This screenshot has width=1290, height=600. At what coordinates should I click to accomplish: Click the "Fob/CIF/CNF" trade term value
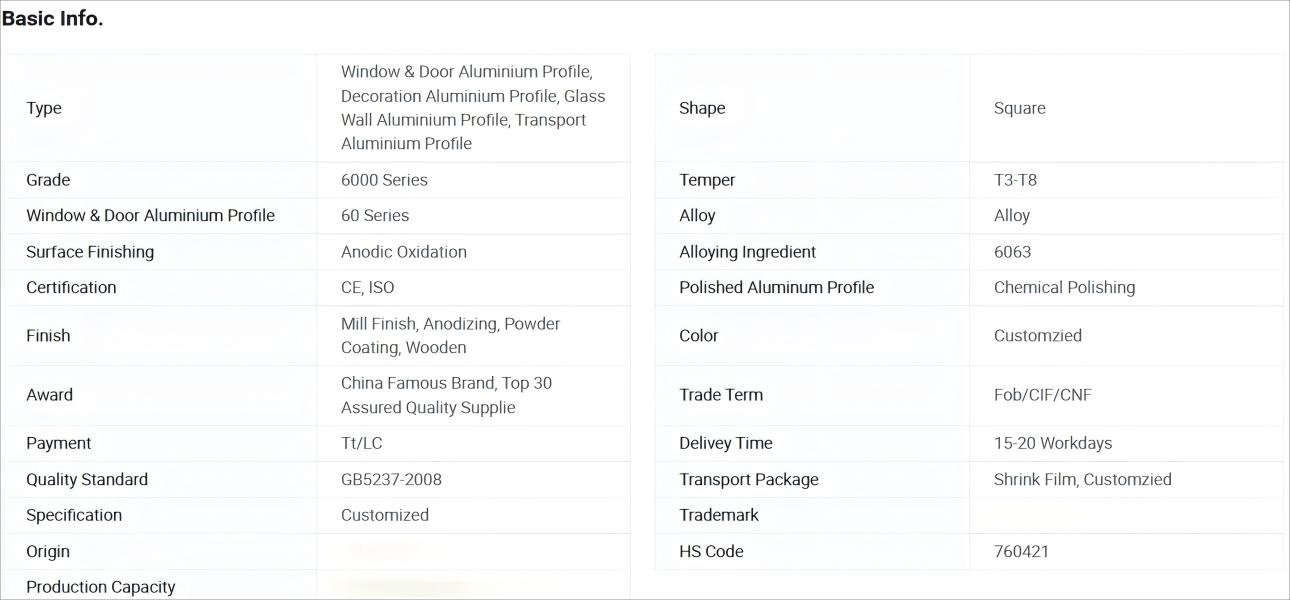point(1043,395)
